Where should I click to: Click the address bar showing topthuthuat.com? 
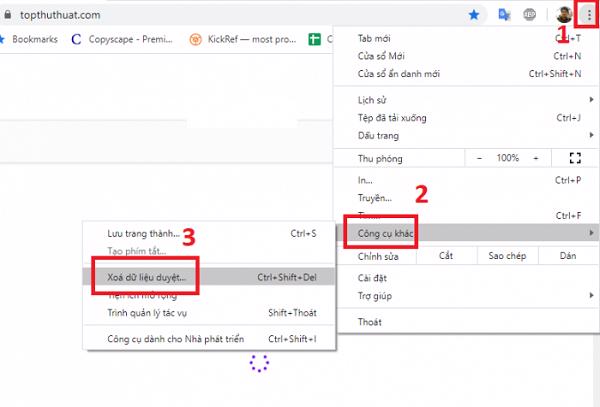click(200, 15)
